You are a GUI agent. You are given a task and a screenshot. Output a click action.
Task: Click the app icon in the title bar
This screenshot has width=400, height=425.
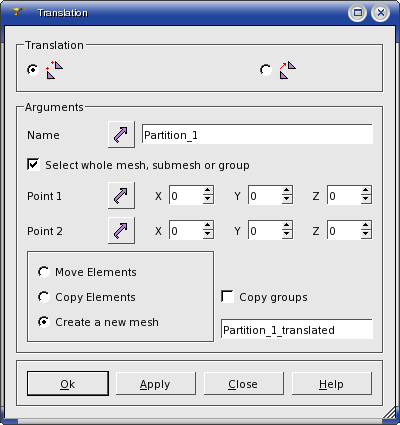coord(17,12)
